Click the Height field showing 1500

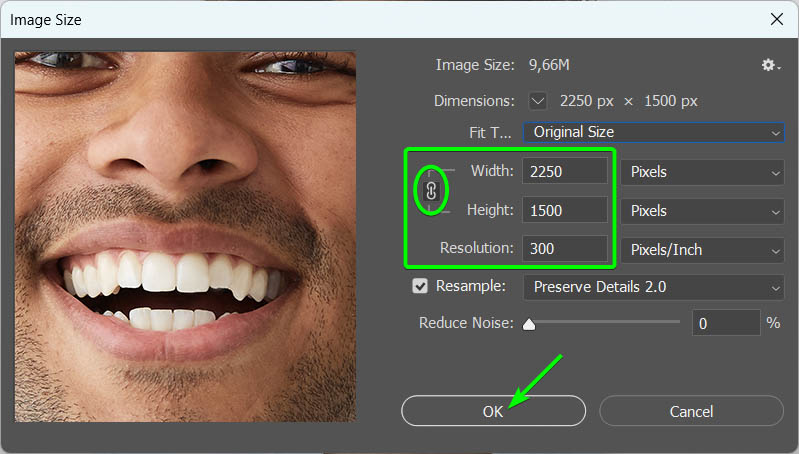pos(565,210)
